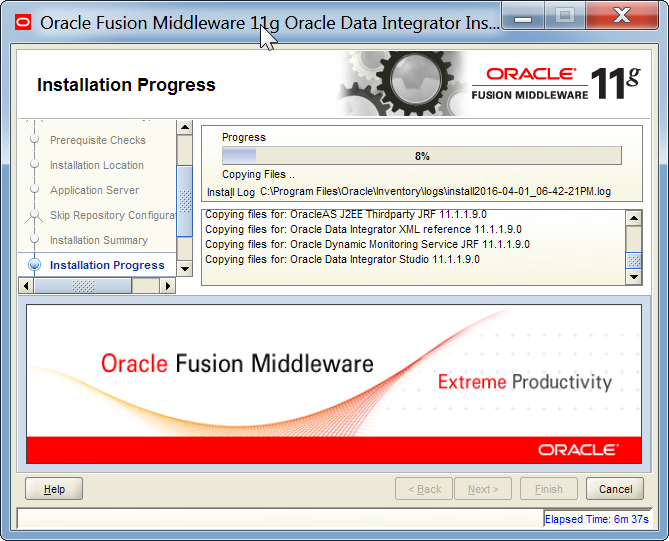This screenshot has height=541, width=669.
Task: Click the Skip Repository step branch icon
Action: pos(35,215)
